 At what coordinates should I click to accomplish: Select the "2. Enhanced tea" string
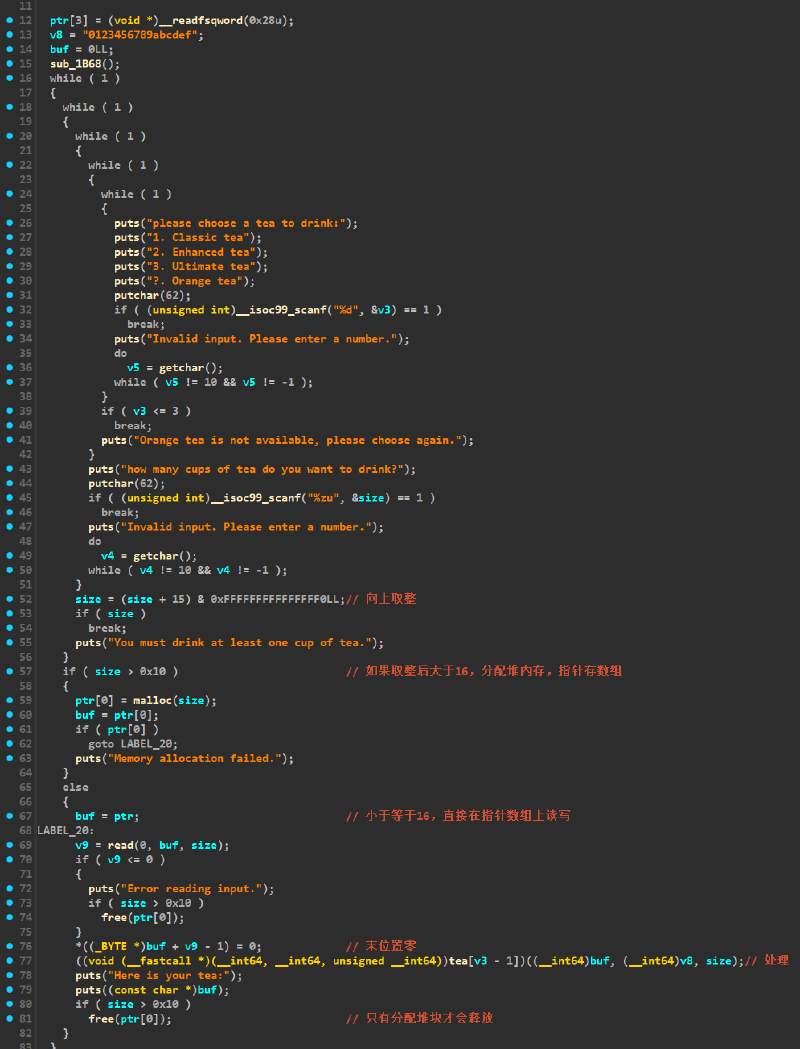[199, 252]
